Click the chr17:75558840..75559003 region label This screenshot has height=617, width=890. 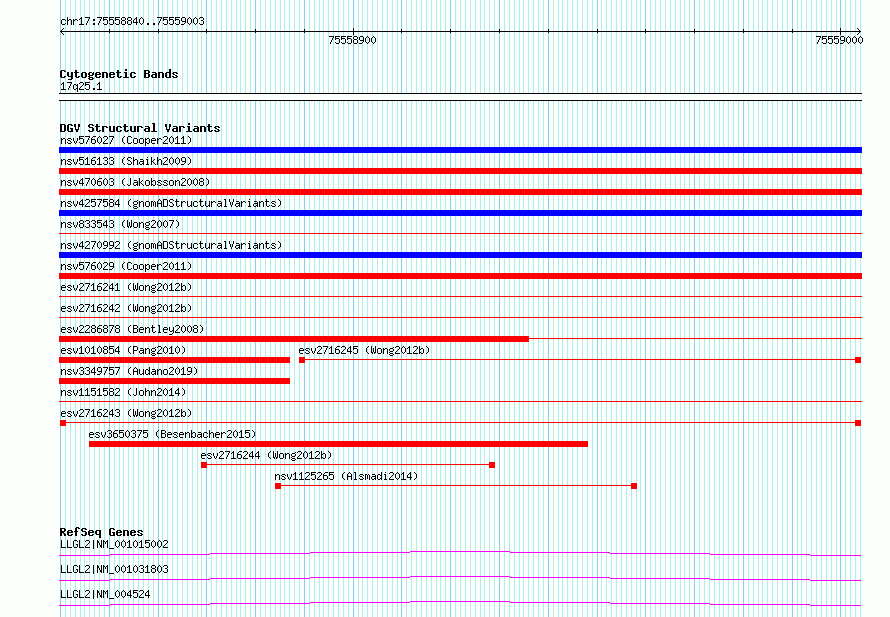132,21
